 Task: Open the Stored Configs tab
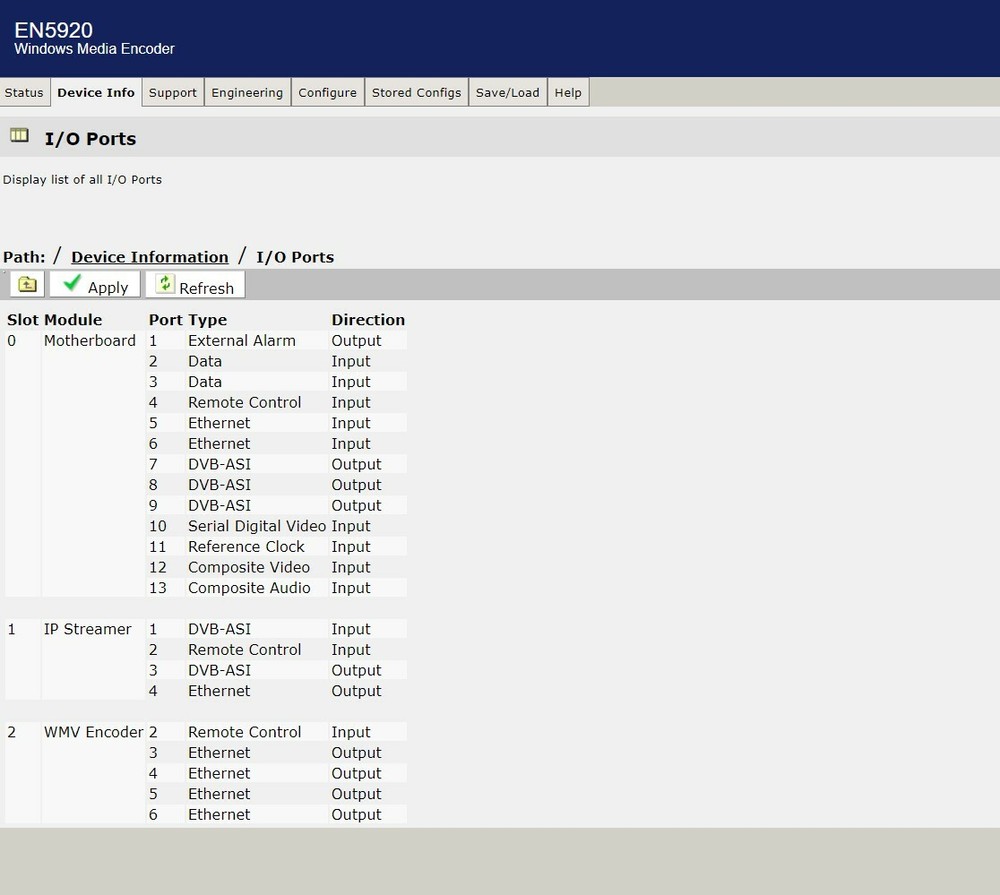click(x=416, y=93)
